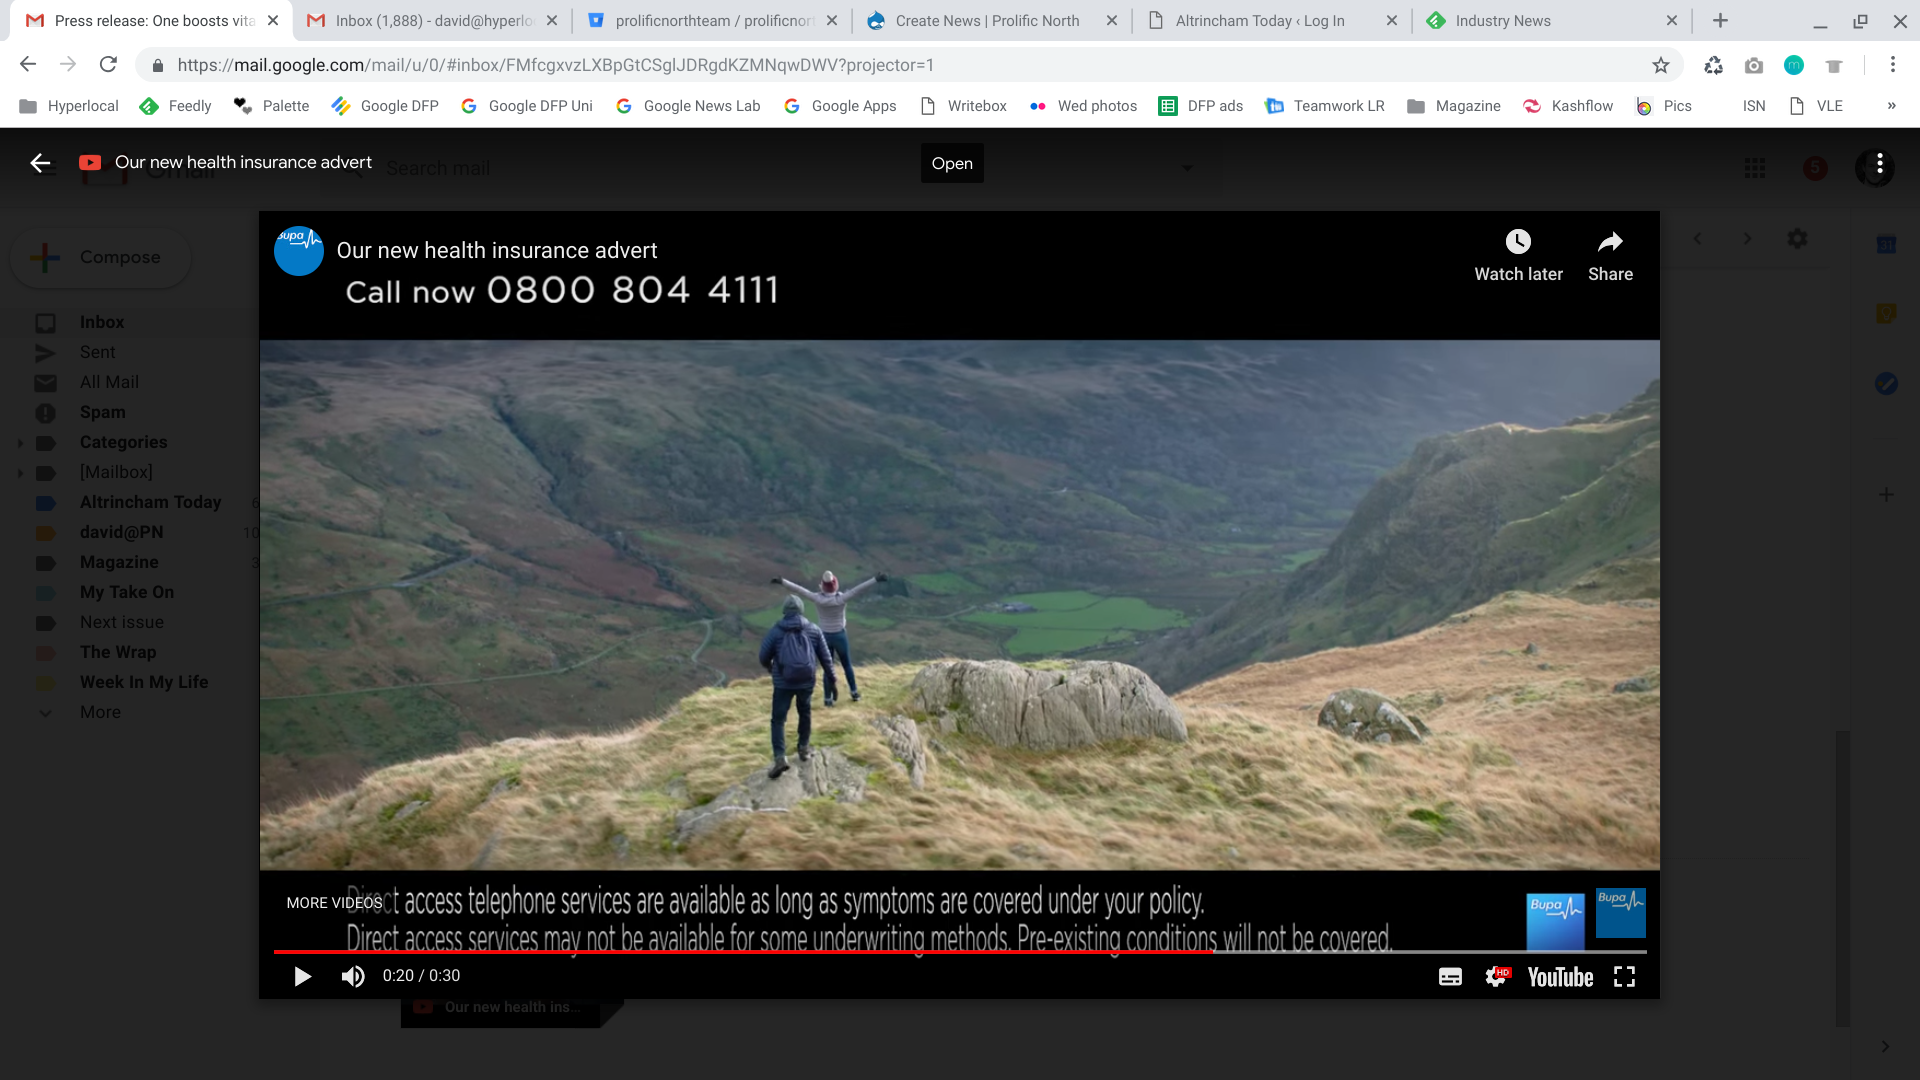Screen dimensions: 1920x1080
Task: Switch to the Create News Prolific North tab
Action: (985, 20)
